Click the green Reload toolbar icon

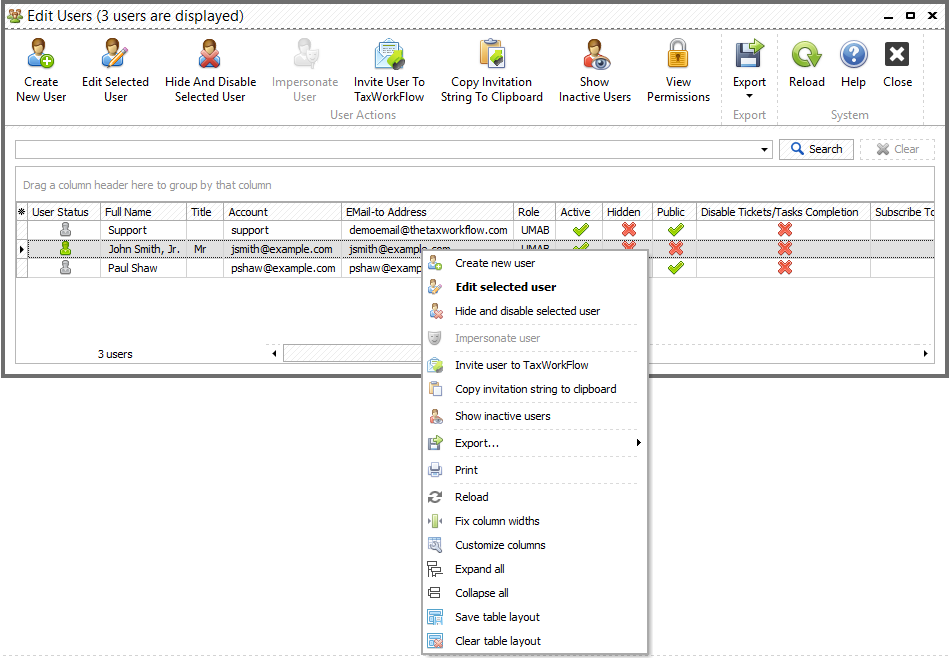coord(806,55)
